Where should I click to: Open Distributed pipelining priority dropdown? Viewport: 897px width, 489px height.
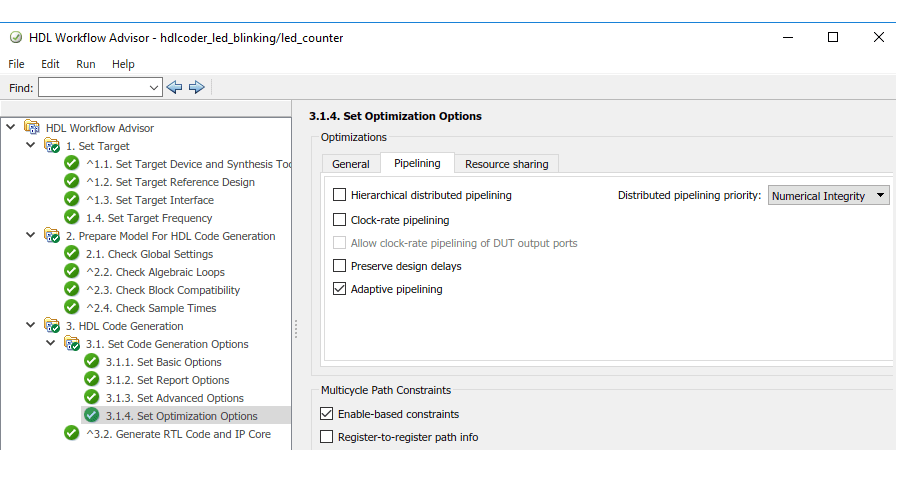pos(829,196)
